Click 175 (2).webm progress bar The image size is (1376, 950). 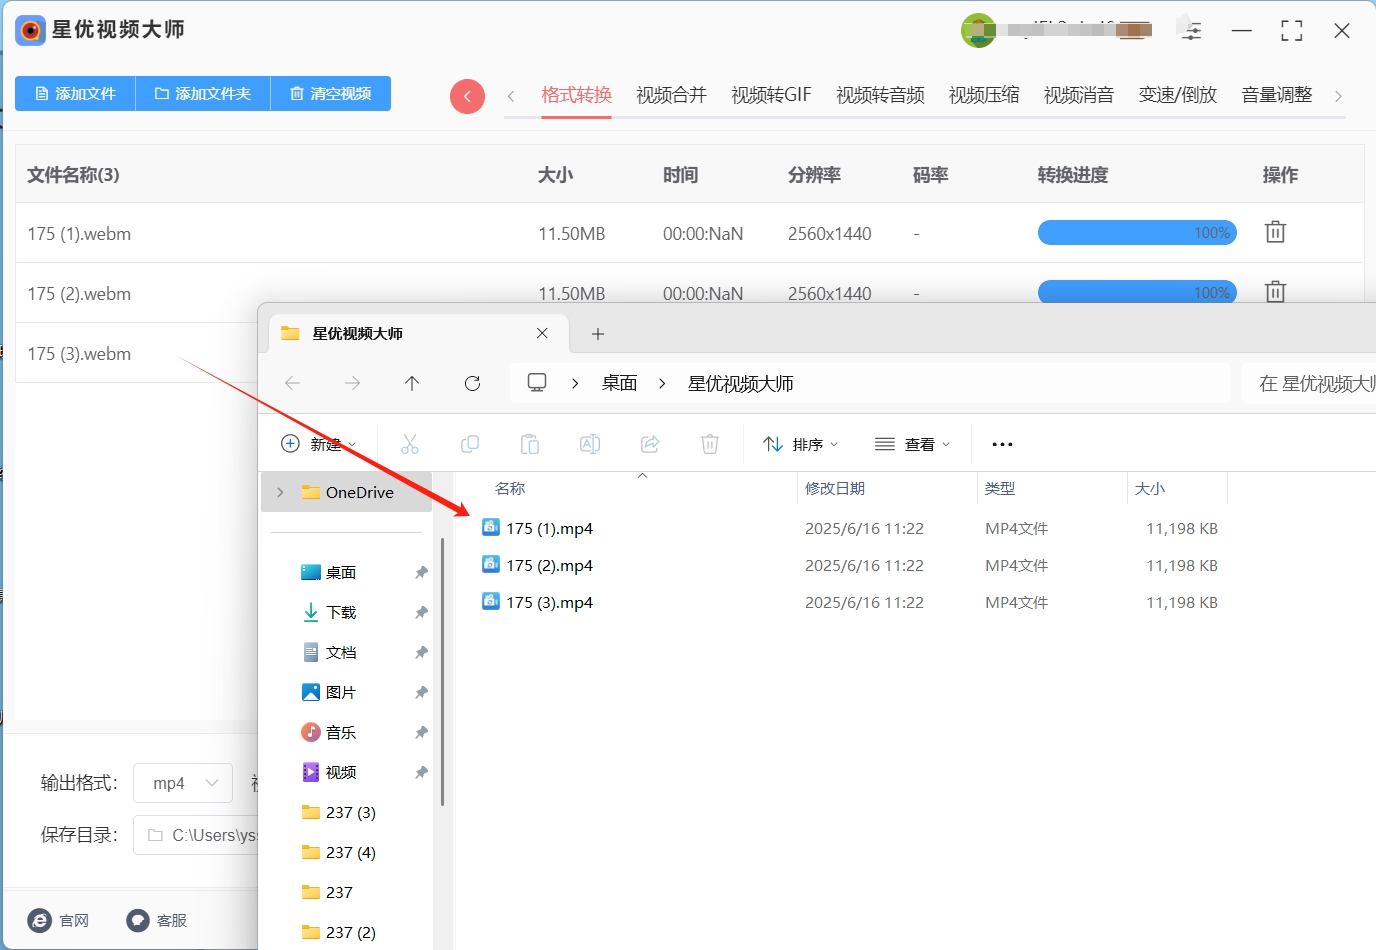[1137, 292]
